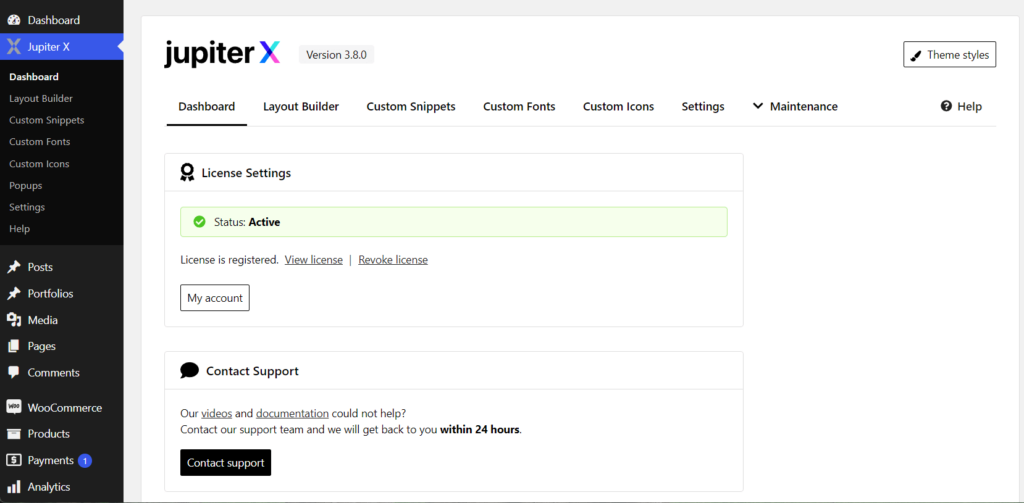Screen dimensions: 1024x503
Task: Open Popups in the sidebar
Action: point(25,186)
